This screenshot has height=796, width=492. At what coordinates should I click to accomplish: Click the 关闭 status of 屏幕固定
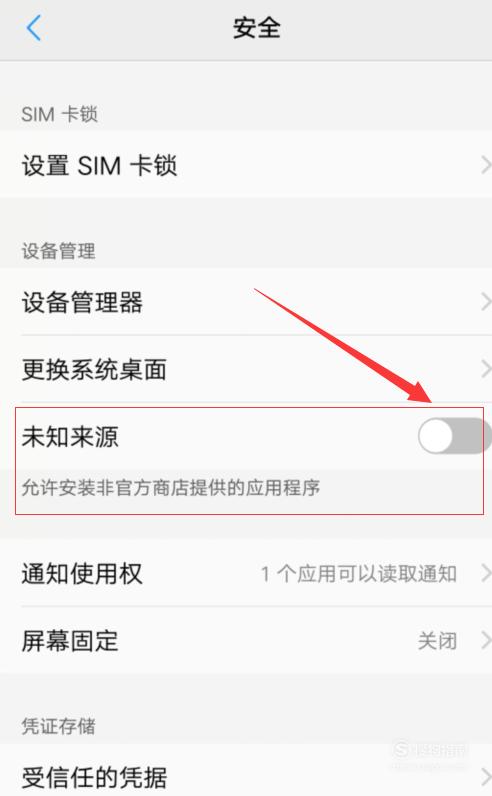(437, 641)
